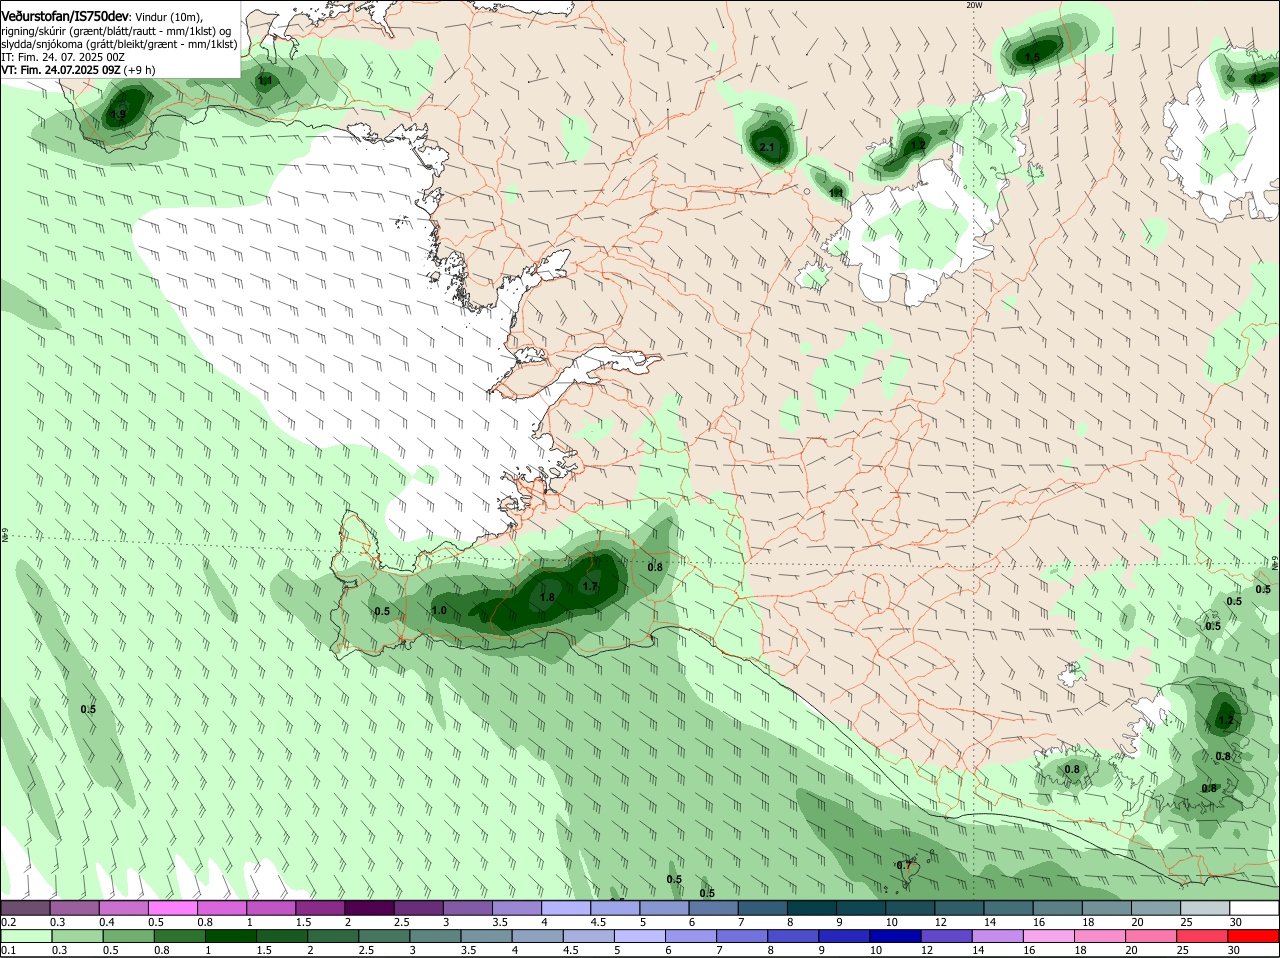Click the light pink 16 swatch in rain scale
Image resolution: width=1280 pixels, height=958 pixels.
(x=1050, y=936)
